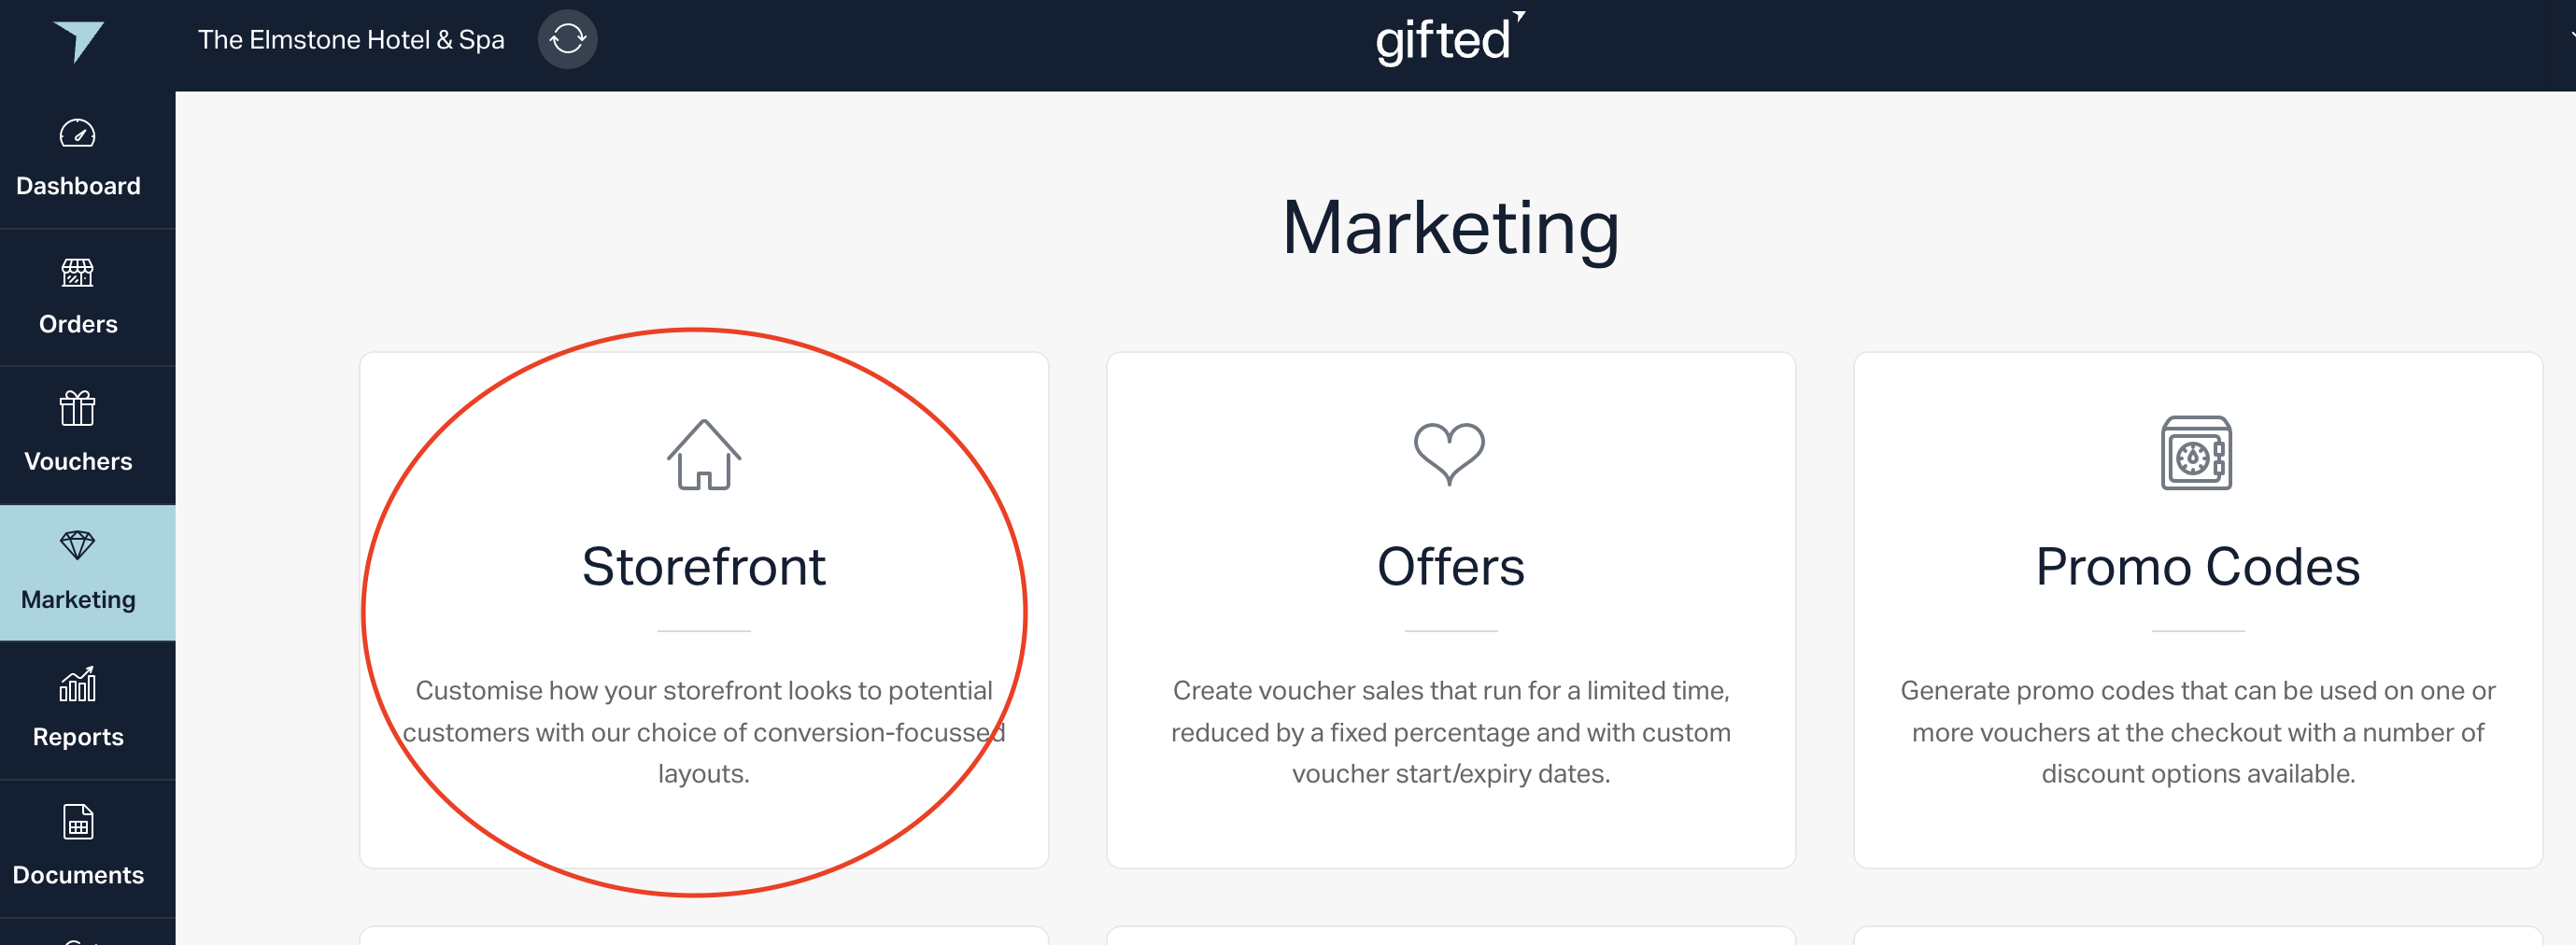Screen dimensions: 2576x945
Task: Open the Promo Codes heading
Action: click(x=2198, y=567)
